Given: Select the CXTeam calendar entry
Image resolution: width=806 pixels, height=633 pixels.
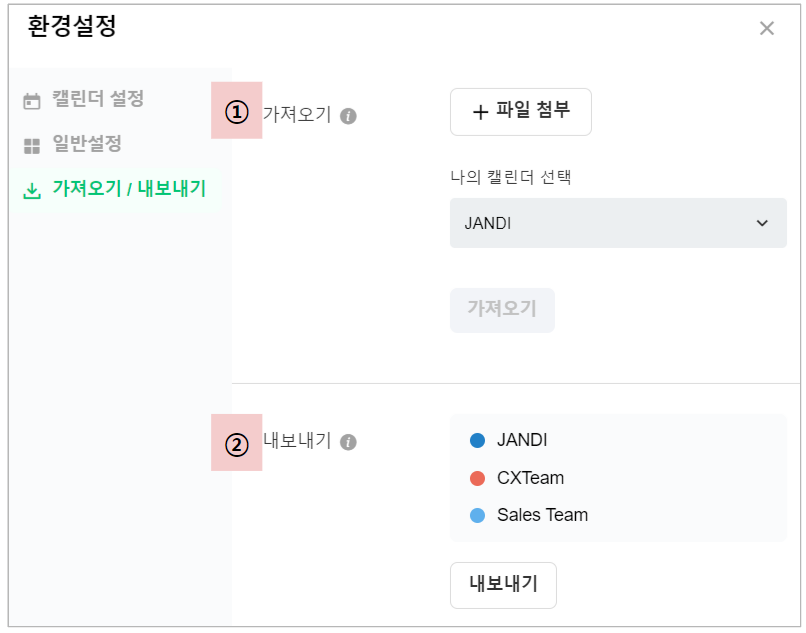Looking at the screenshot, I should pyautogui.click(x=530, y=478).
